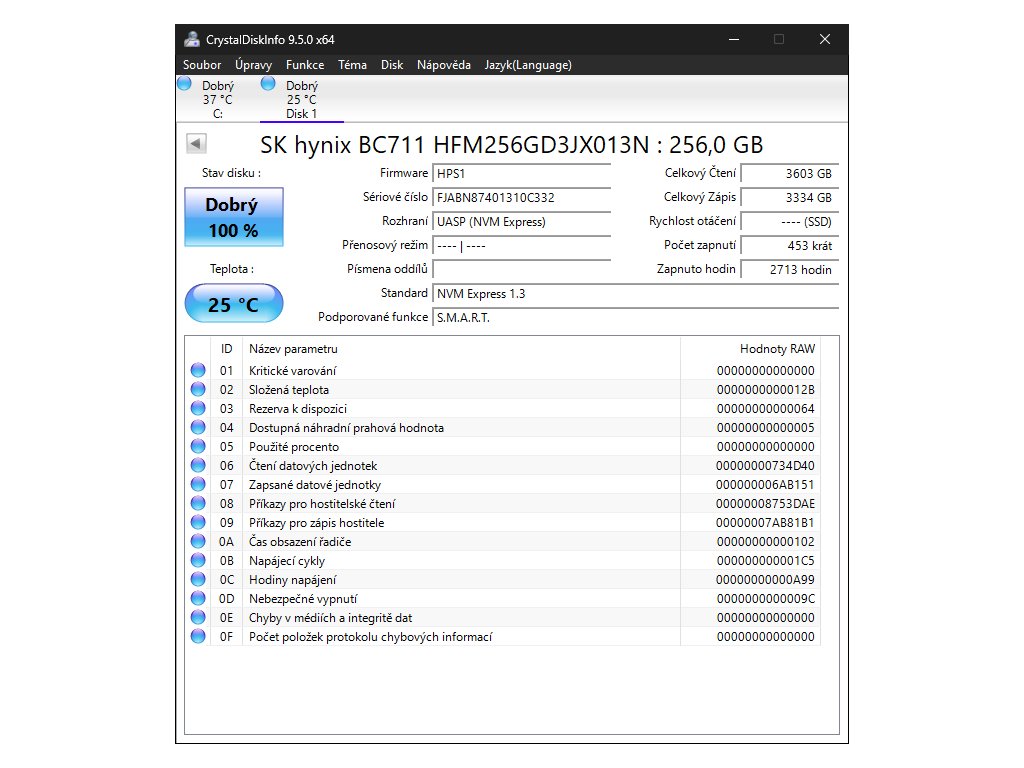This screenshot has width=1024, height=768.
Task: Open the Nápověda menu
Action: tap(443, 65)
